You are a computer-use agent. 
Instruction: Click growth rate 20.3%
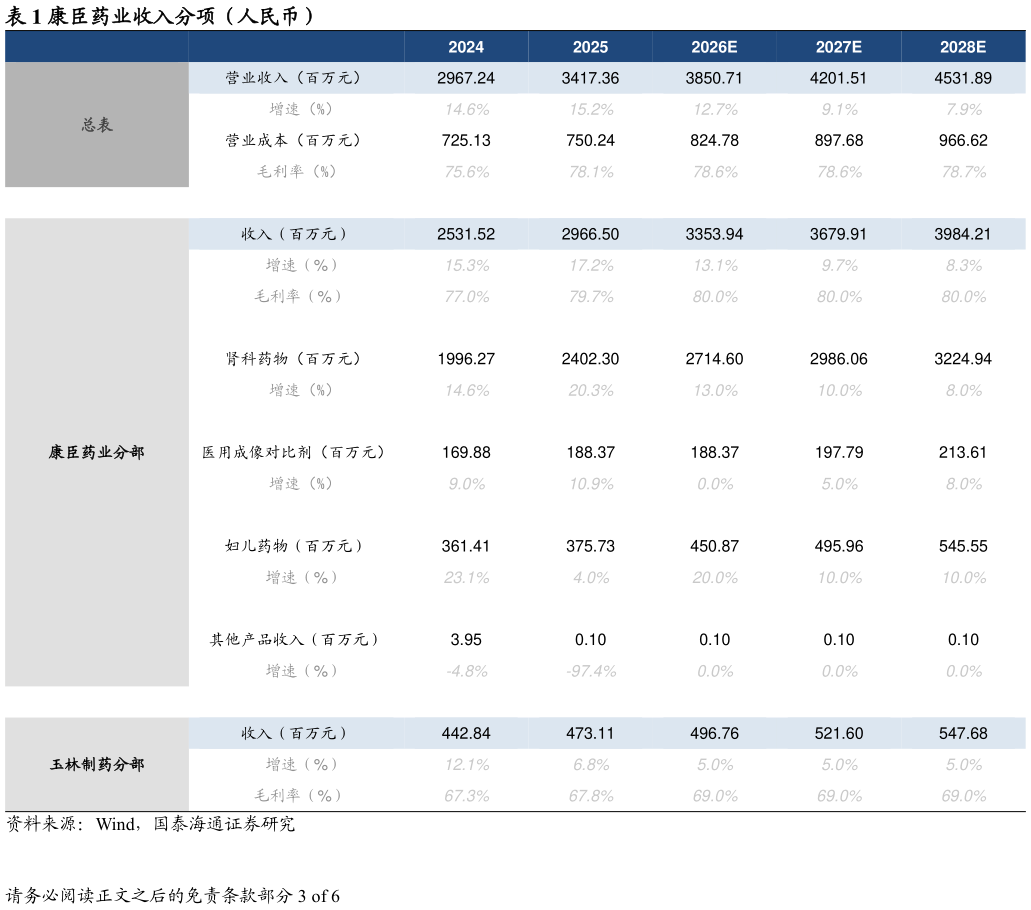pyautogui.click(x=591, y=391)
